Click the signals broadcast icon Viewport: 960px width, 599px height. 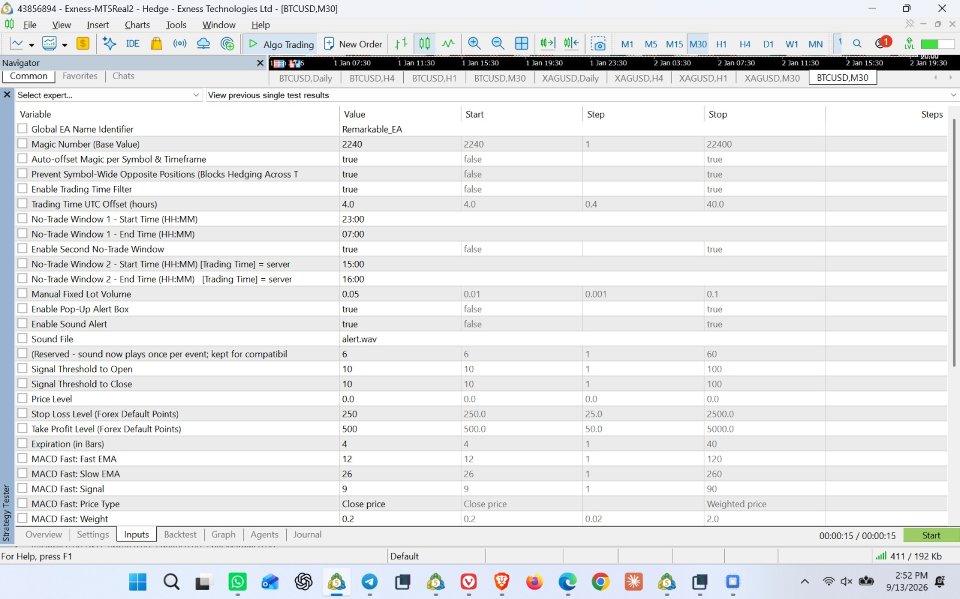click(x=179, y=43)
